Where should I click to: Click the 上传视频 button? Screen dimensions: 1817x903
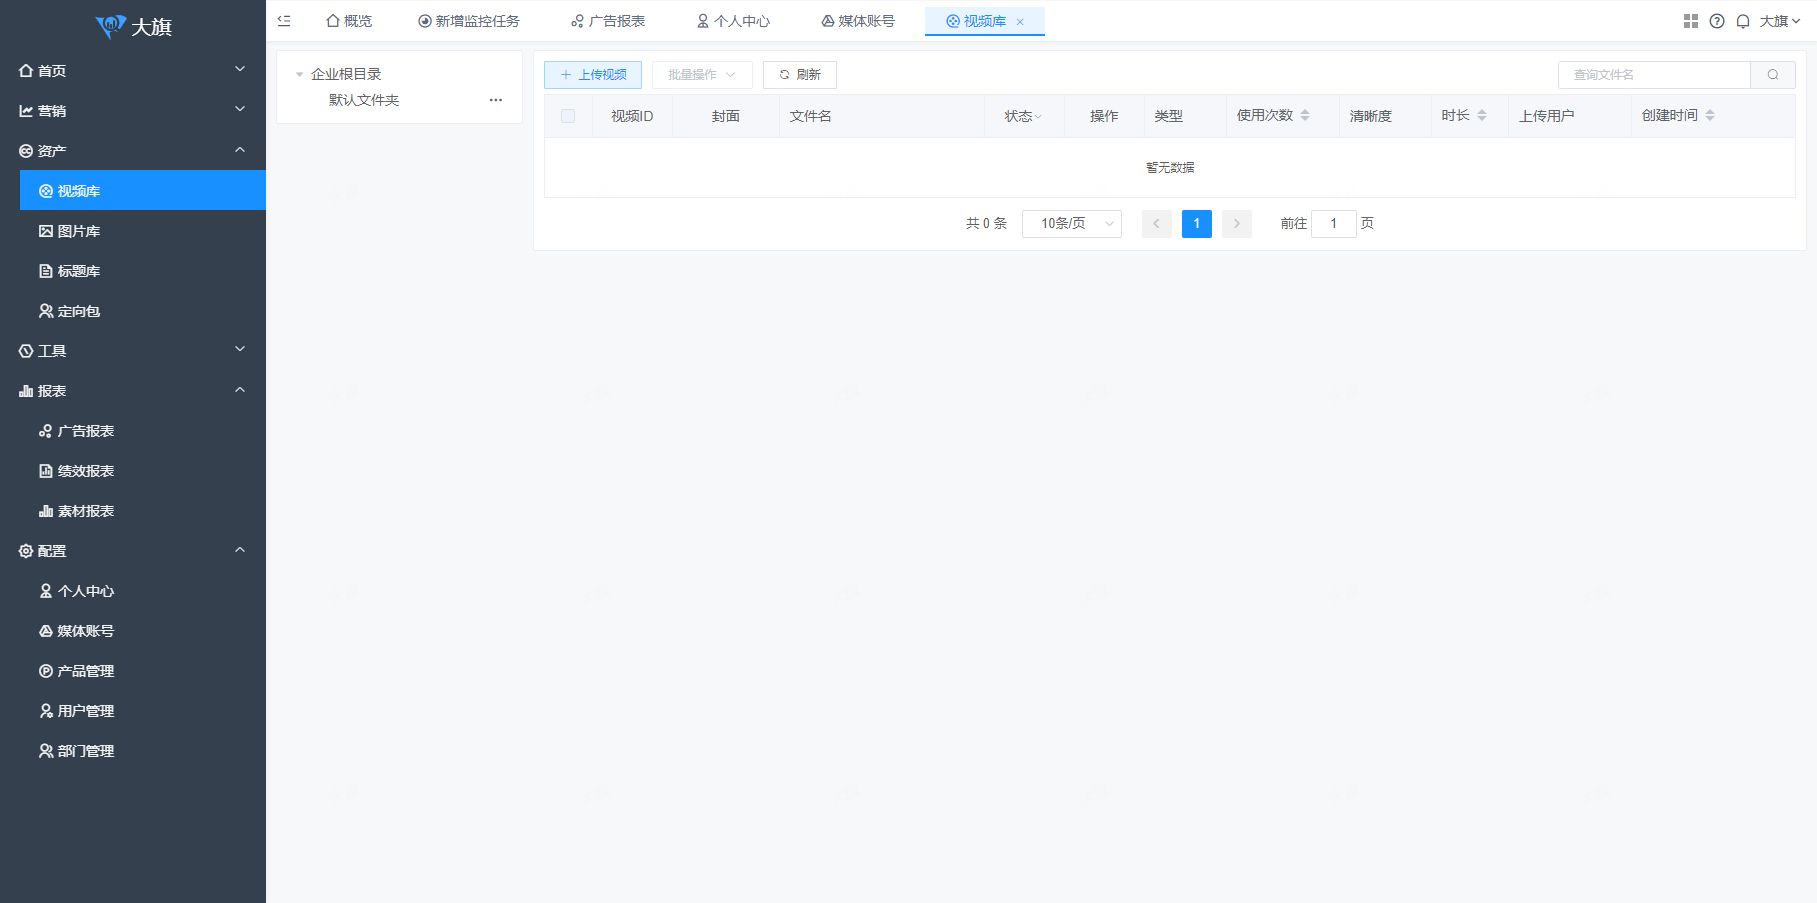(x=593, y=75)
